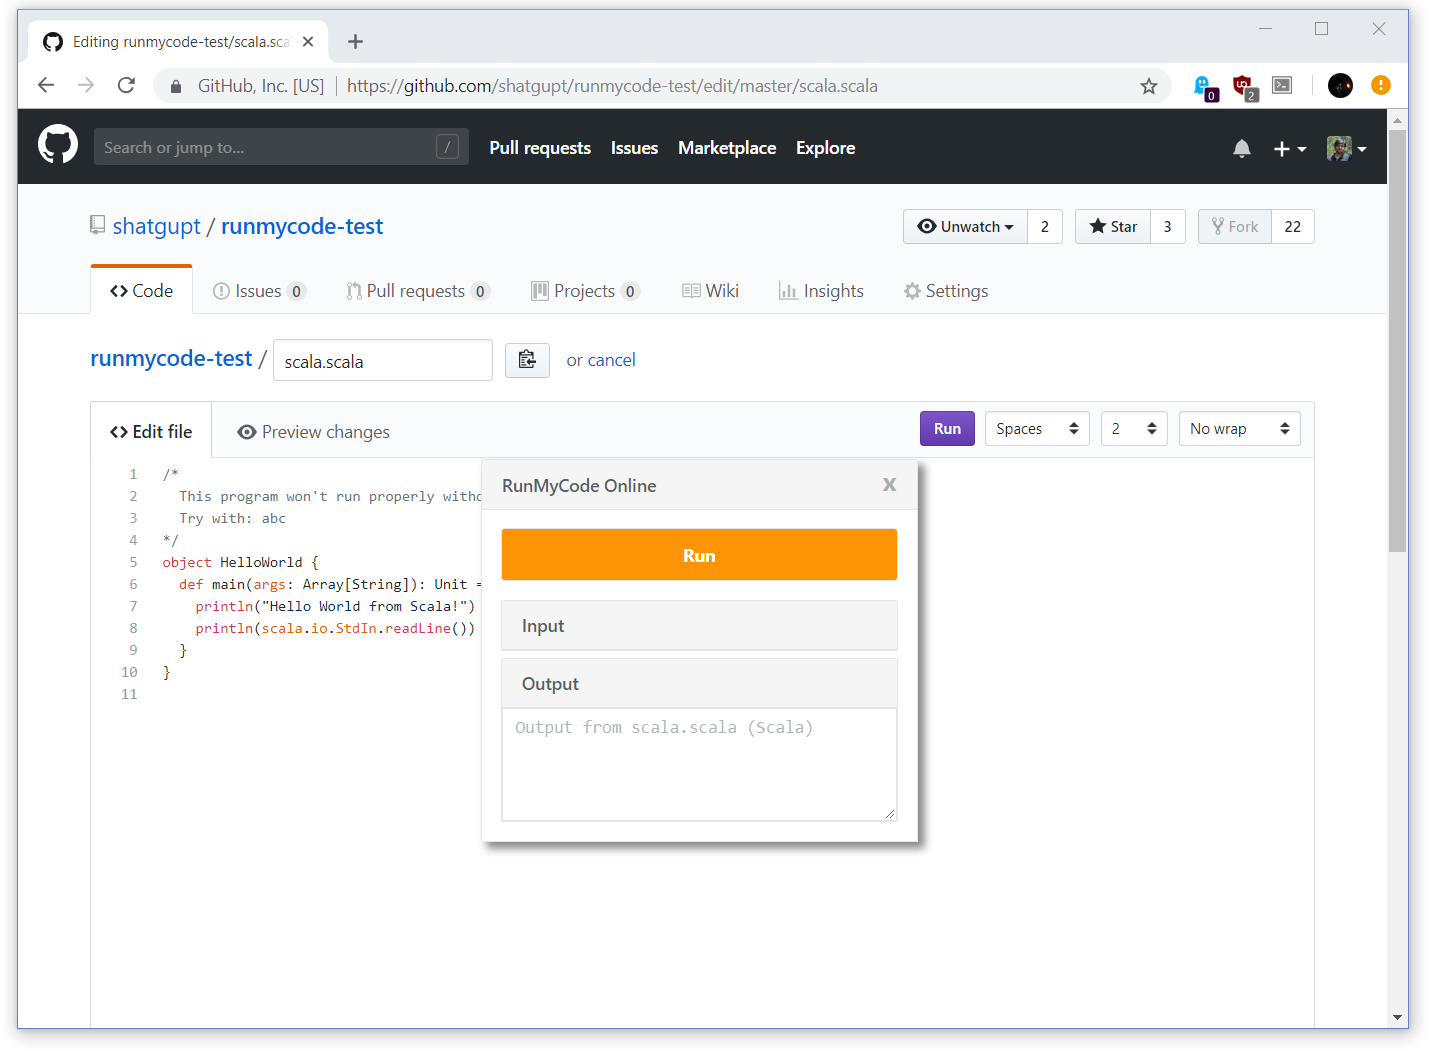Expand the Input section
Viewport: 1430px width, 1051px height.
click(699, 625)
